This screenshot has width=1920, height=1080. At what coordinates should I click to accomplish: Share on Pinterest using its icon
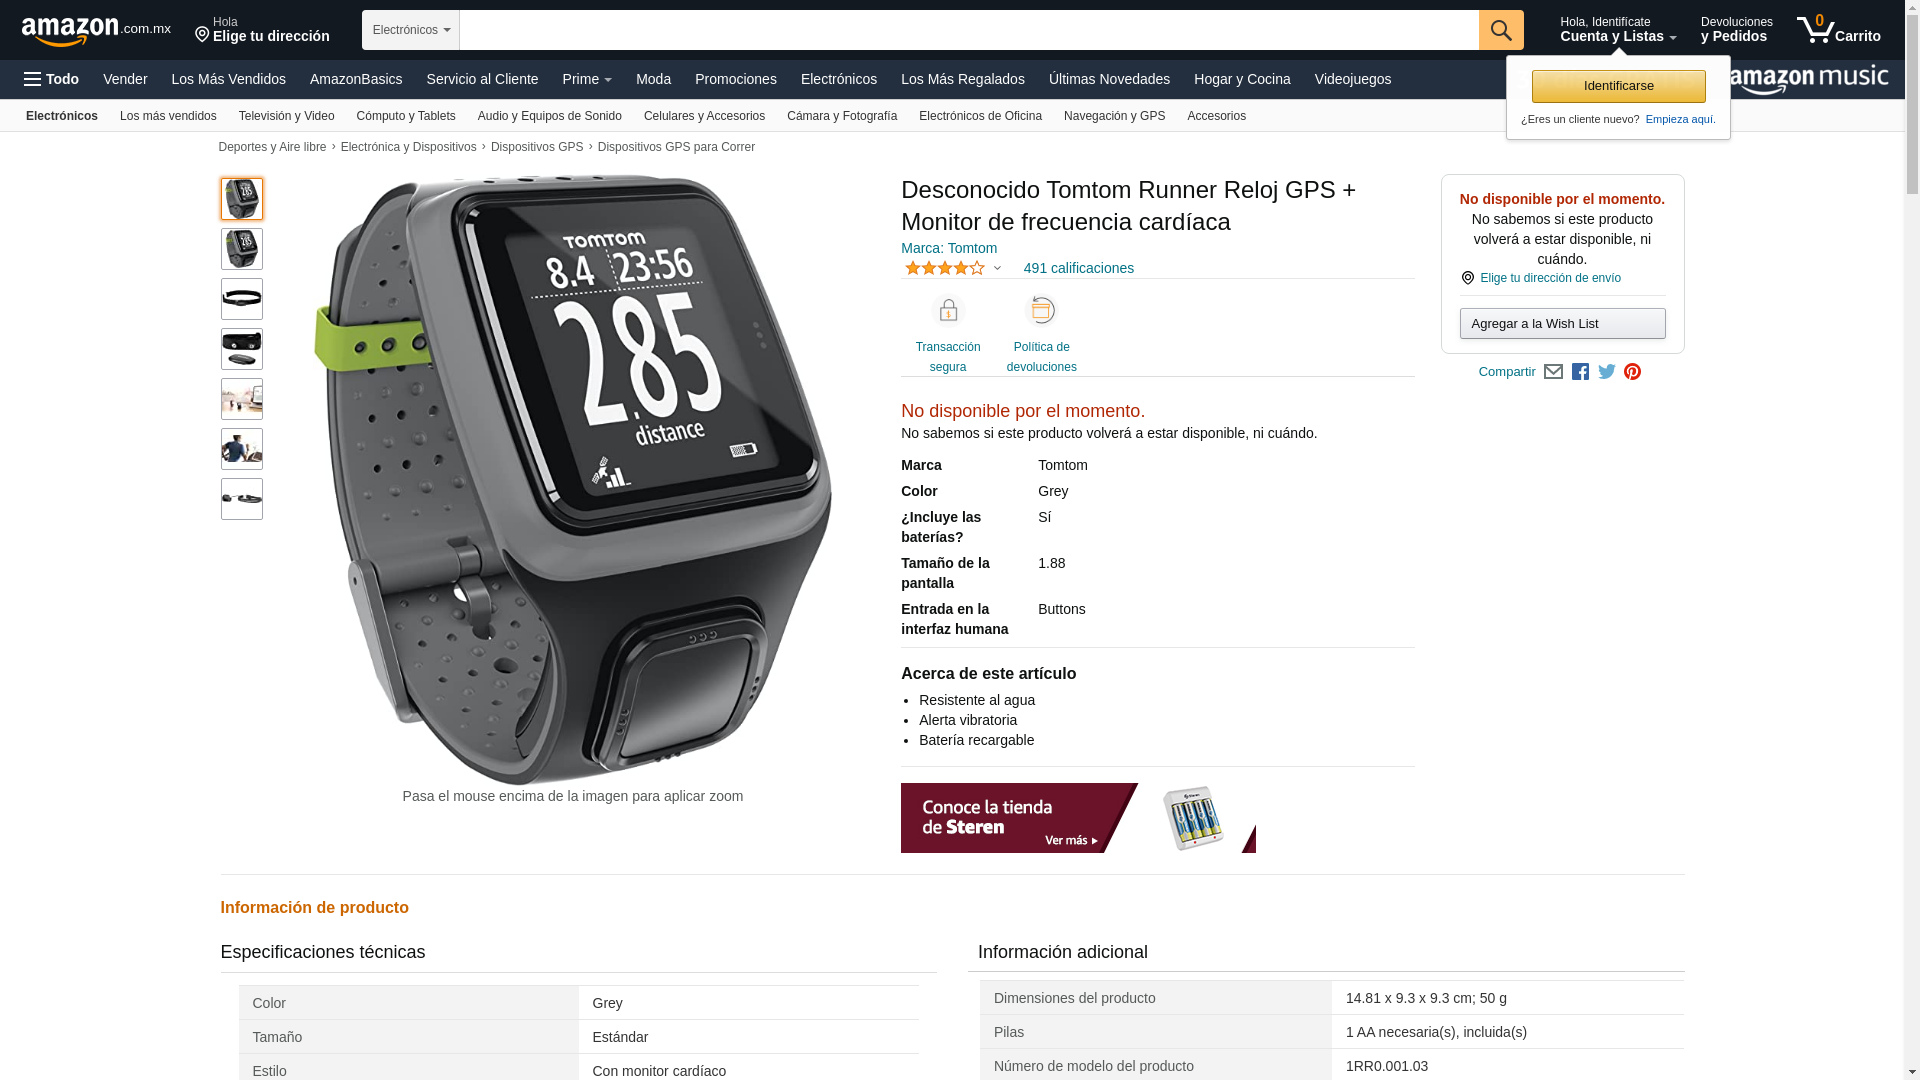pos(1633,372)
